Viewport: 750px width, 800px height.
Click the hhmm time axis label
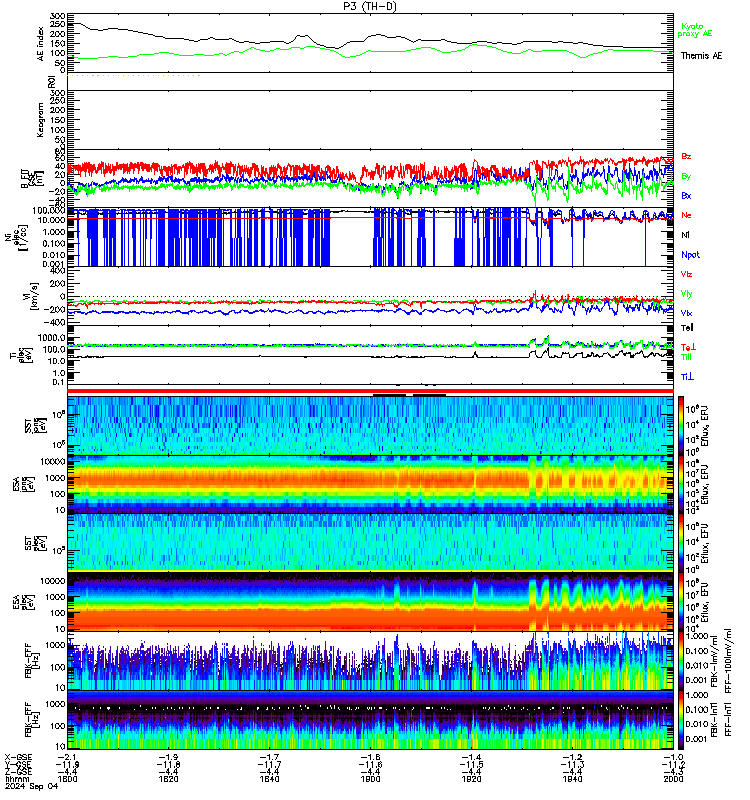[x=17, y=779]
